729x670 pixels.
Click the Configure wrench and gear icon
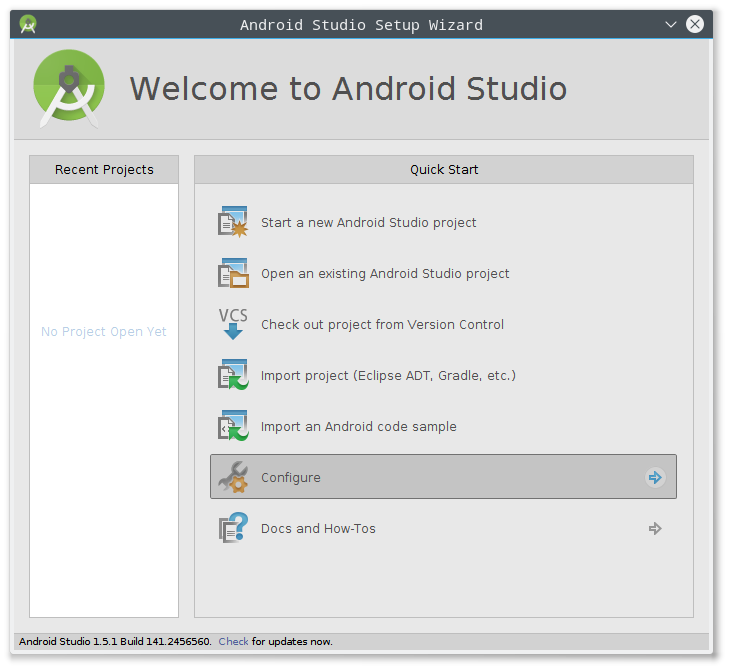pos(233,477)
